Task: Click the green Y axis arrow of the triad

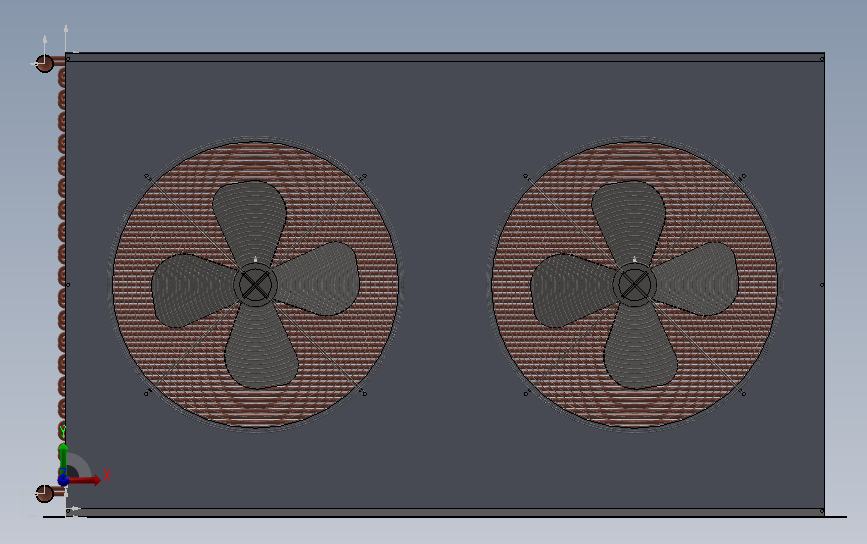Action: pos(63,457)
